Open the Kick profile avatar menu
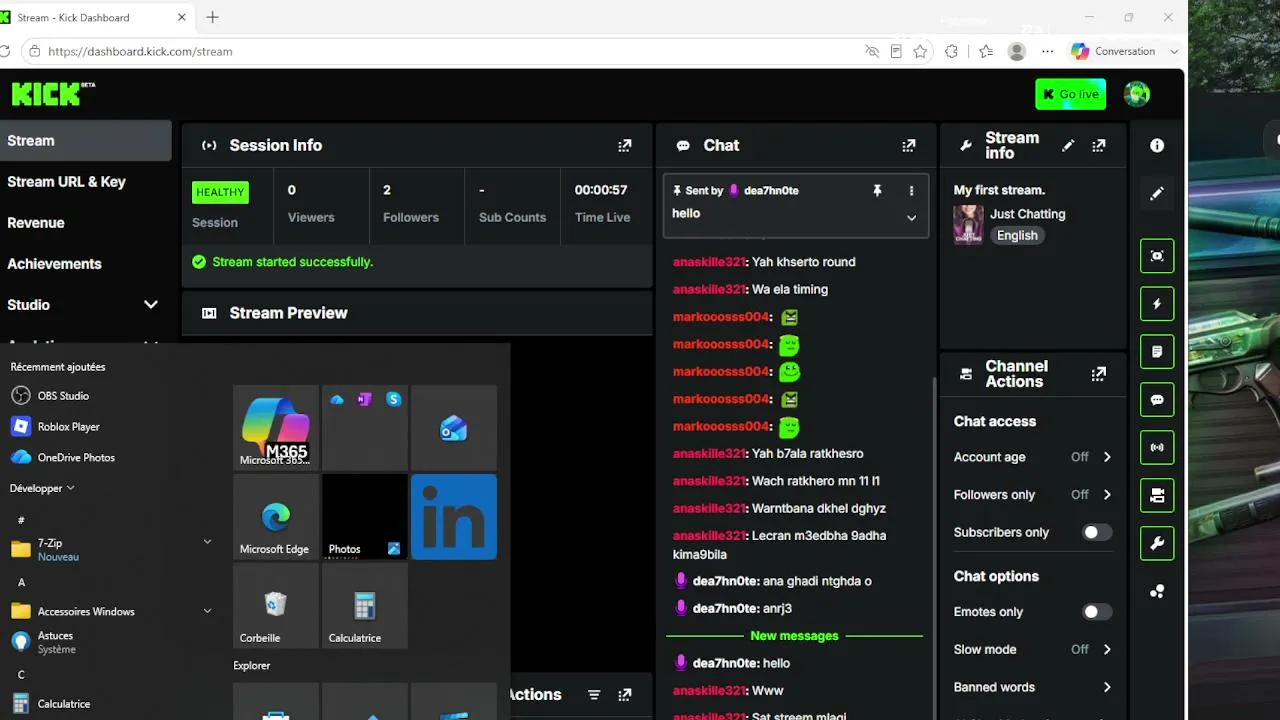Screen dimensions: 1280x720 pos(1137,94)
